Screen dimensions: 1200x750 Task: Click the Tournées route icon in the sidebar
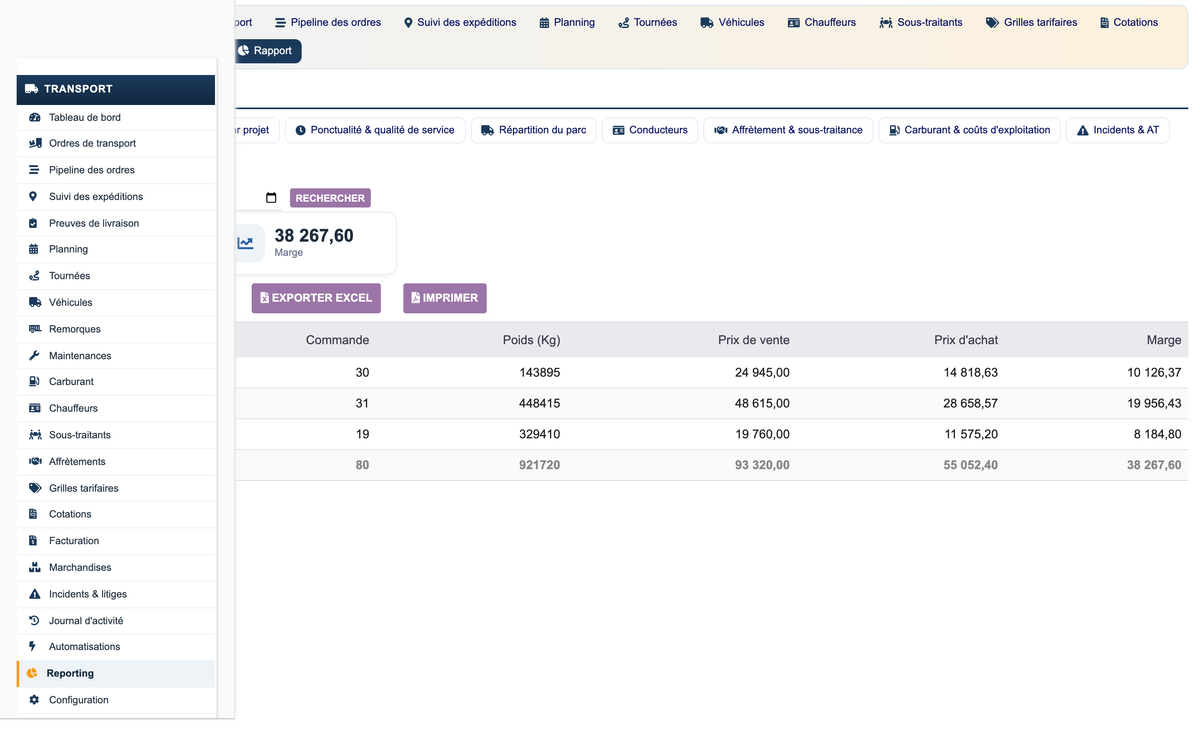pos(34,276)
